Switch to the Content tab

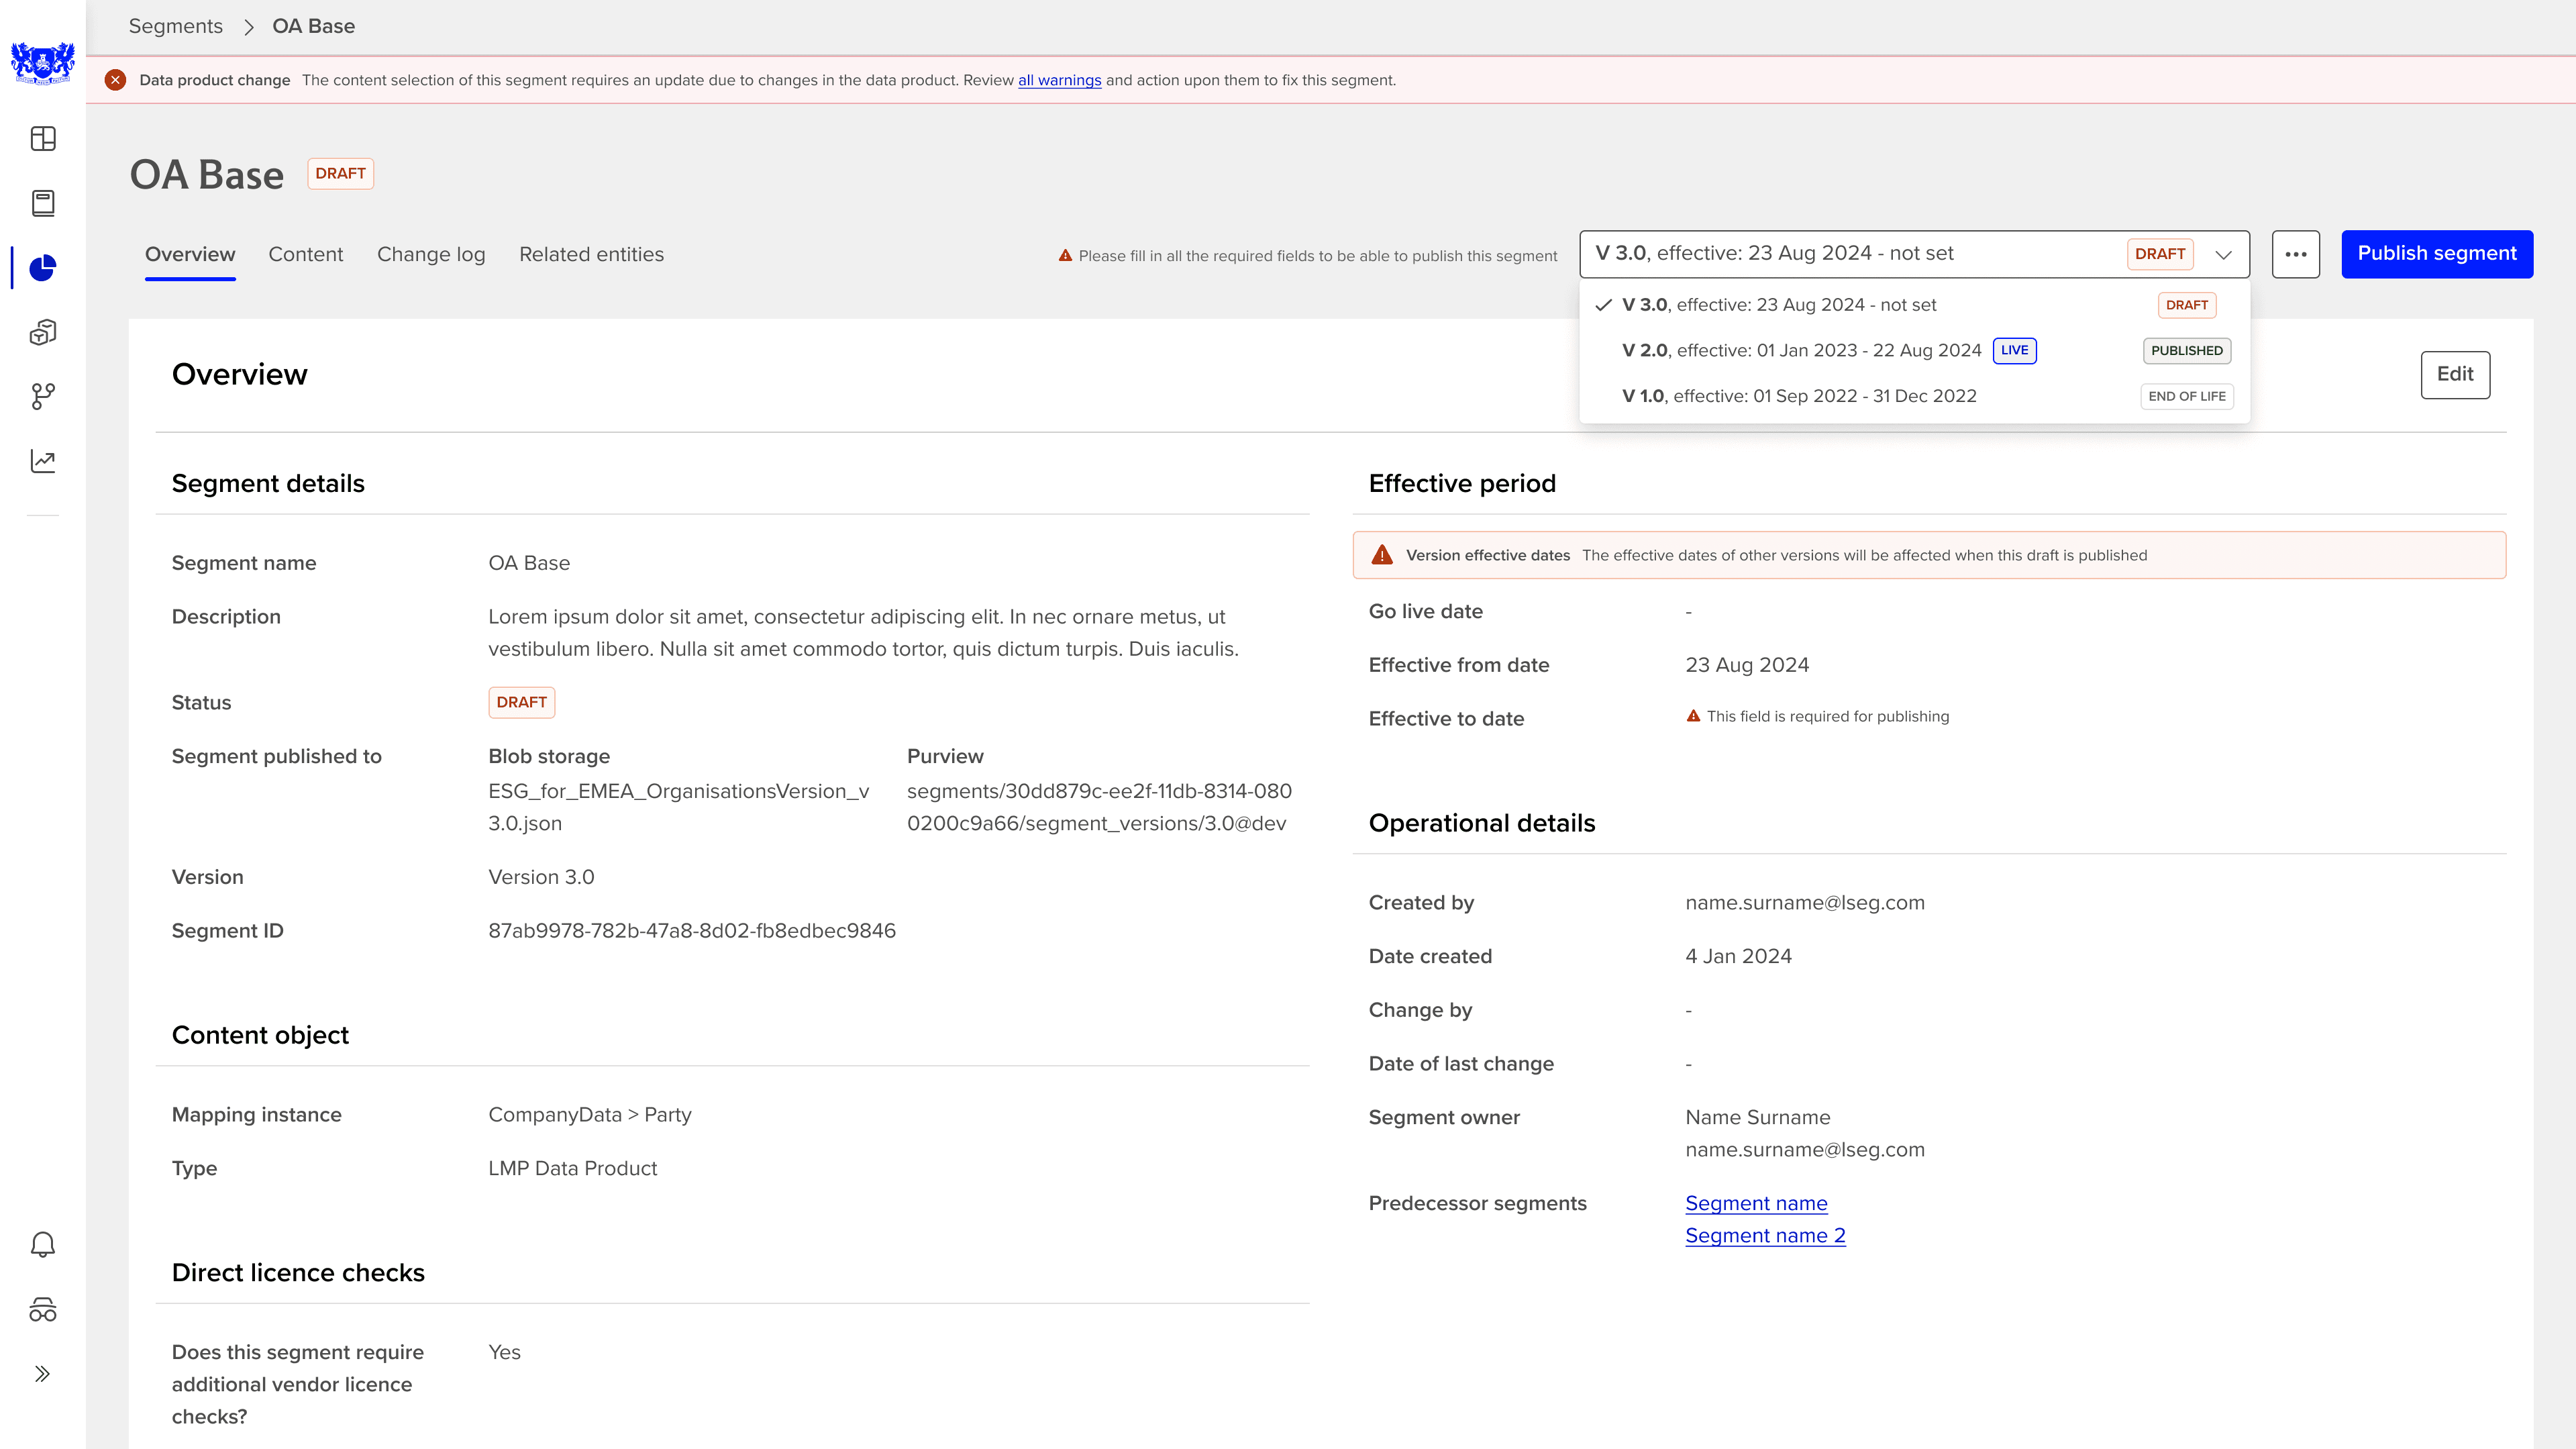pyautogui.click(x=305, y=254)
